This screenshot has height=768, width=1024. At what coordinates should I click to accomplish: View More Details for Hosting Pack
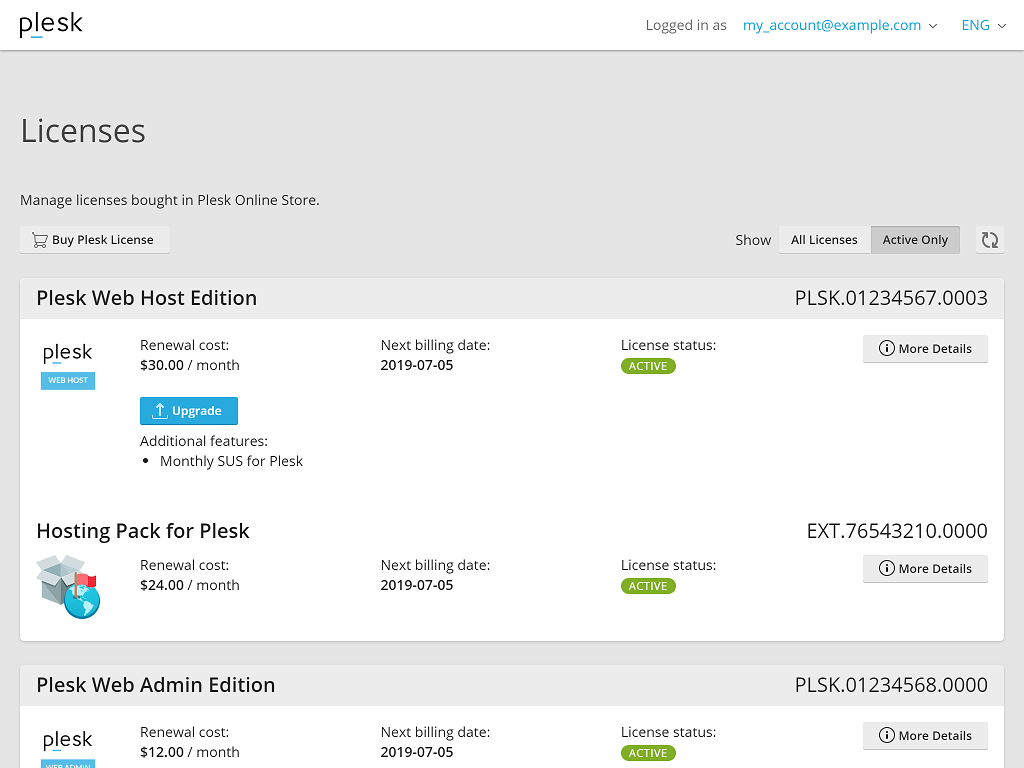[x=925, y=569]
